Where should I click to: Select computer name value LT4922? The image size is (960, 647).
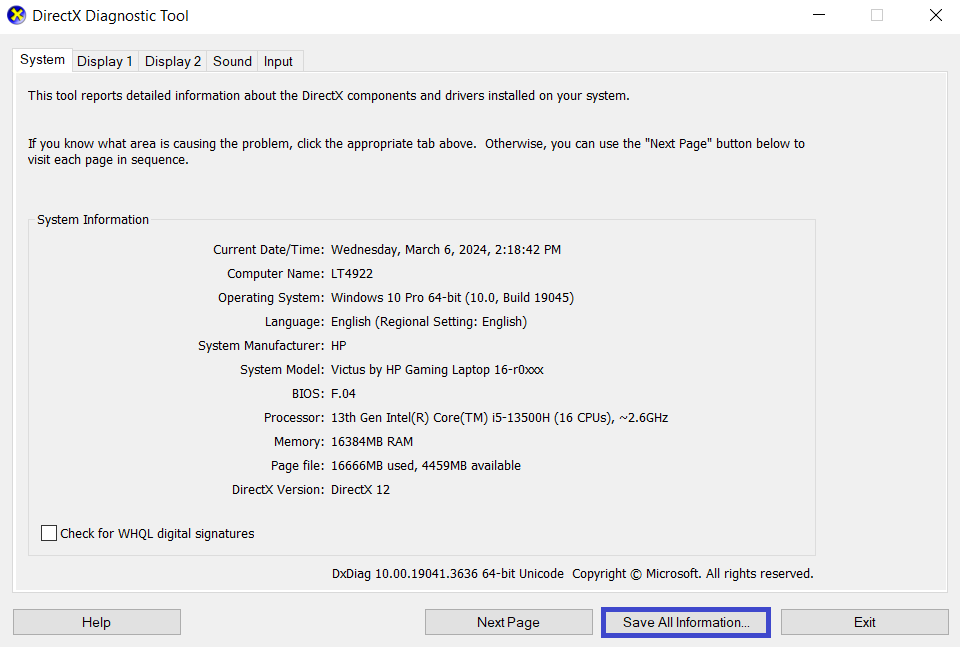[352, 274]
